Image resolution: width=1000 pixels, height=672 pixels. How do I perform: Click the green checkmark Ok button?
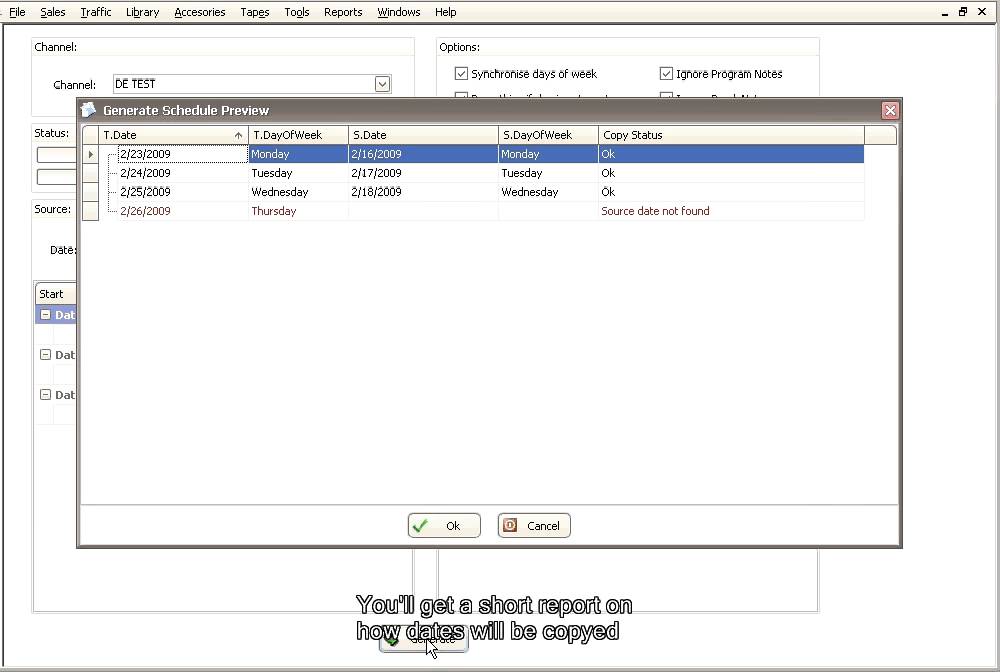[x=444, y=526]
